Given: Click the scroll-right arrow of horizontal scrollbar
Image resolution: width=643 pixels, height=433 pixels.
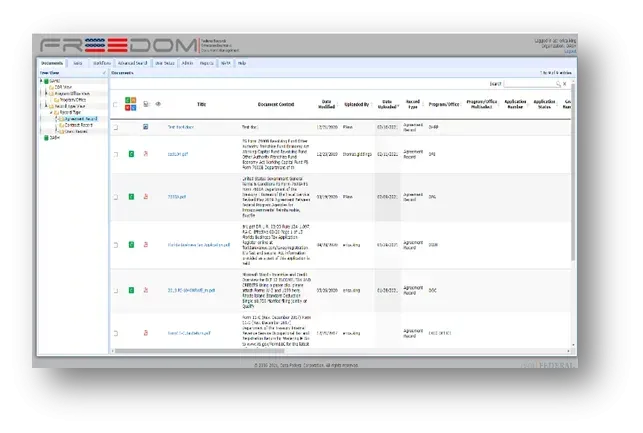Looking at the screenshot, I should point(568,351).
